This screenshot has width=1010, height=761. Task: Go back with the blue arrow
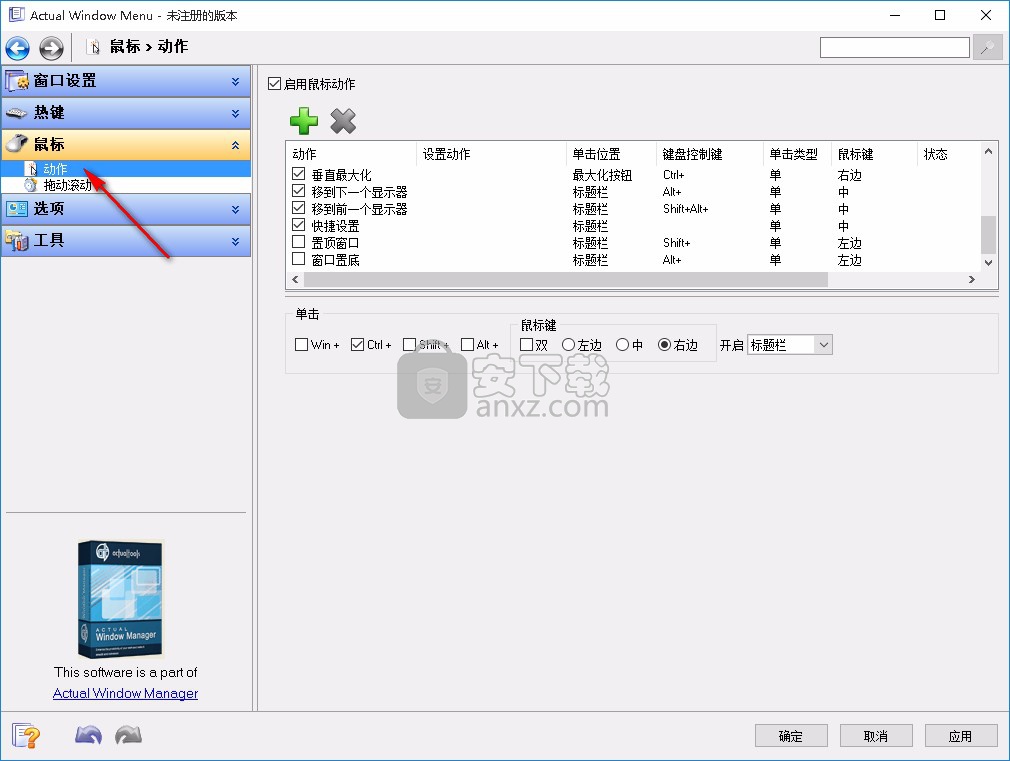point(17,48)
